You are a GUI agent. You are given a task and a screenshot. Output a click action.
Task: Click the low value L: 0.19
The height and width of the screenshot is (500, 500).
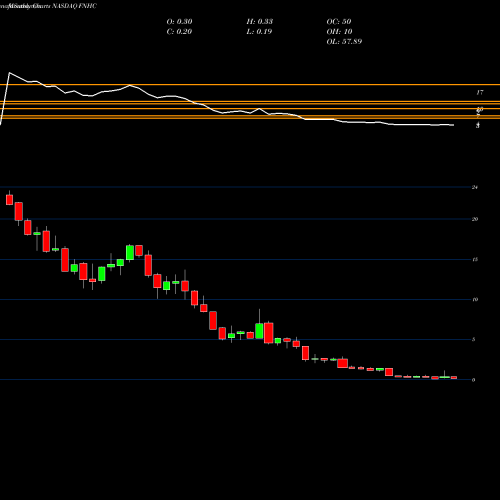coord(259,32)
